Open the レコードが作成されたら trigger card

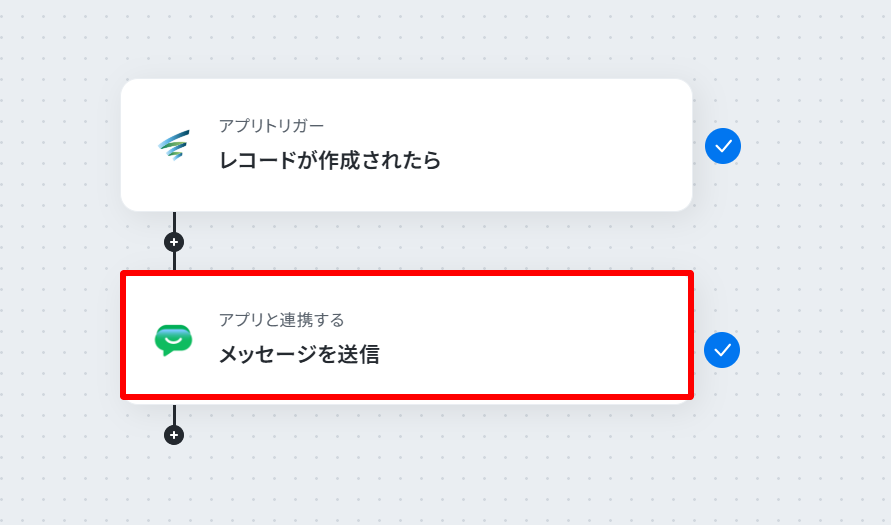(406, 145)
